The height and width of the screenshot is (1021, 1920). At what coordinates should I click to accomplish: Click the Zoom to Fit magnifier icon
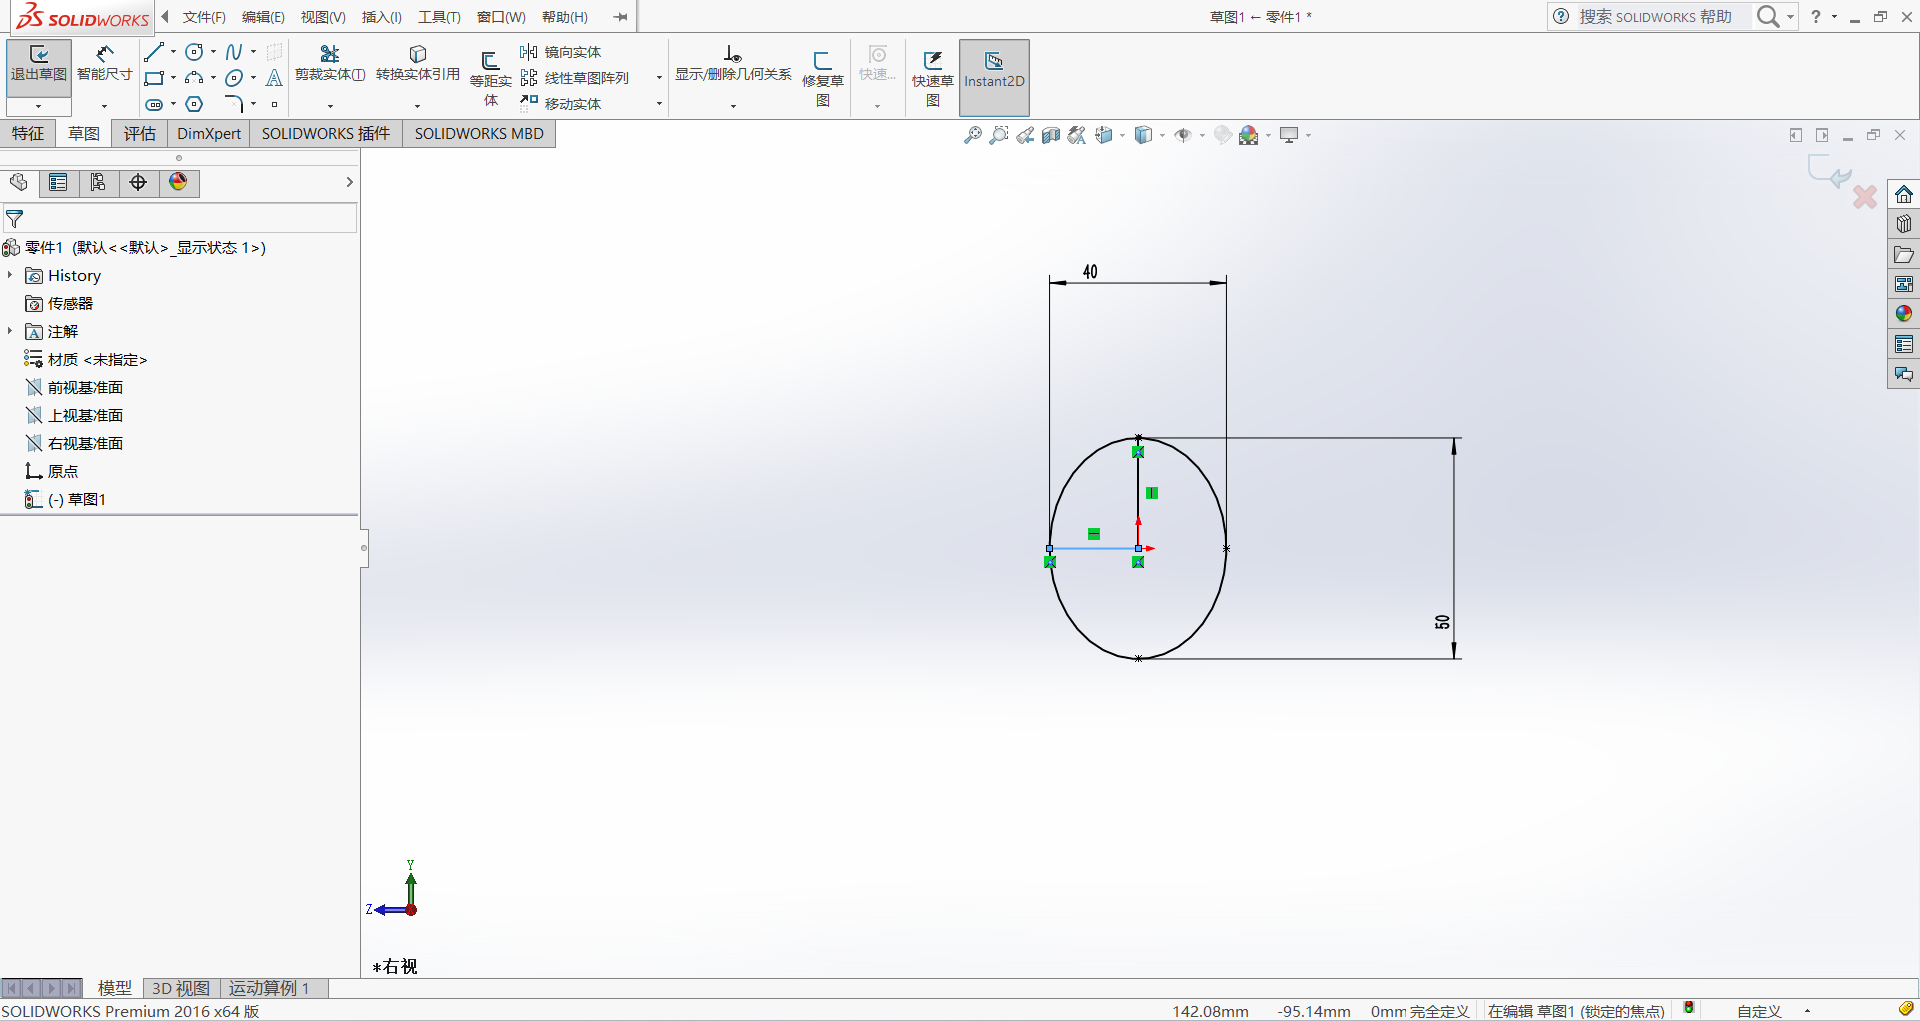tap(972, 135)
